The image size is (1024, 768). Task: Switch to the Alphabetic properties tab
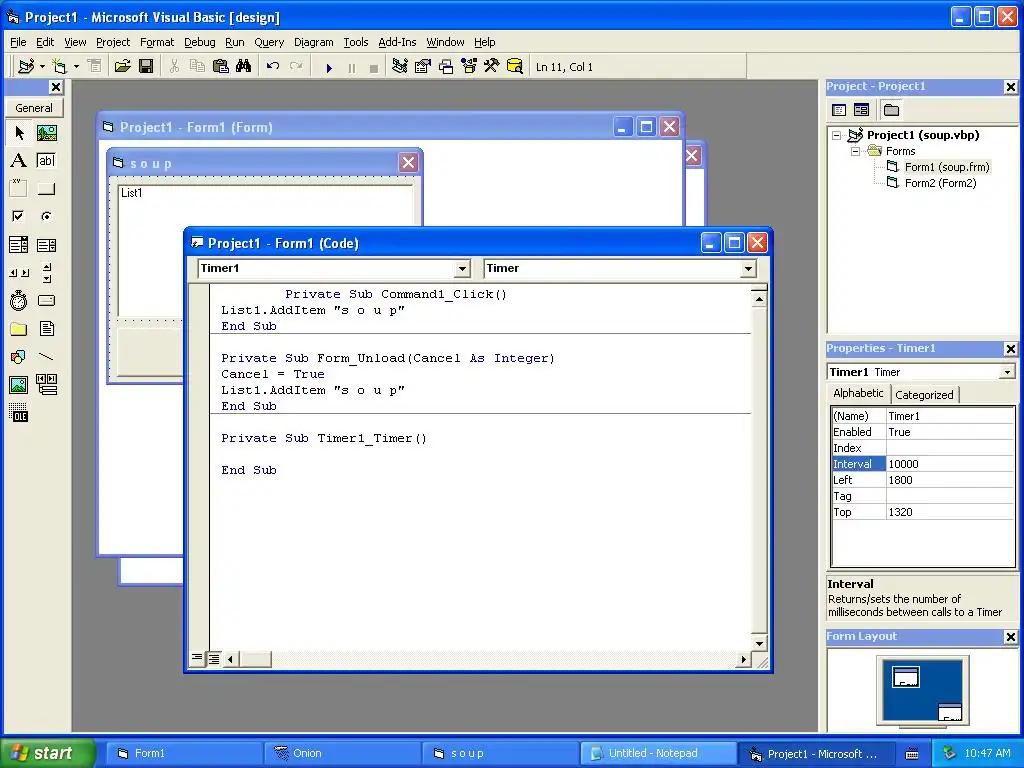point(858,393)
